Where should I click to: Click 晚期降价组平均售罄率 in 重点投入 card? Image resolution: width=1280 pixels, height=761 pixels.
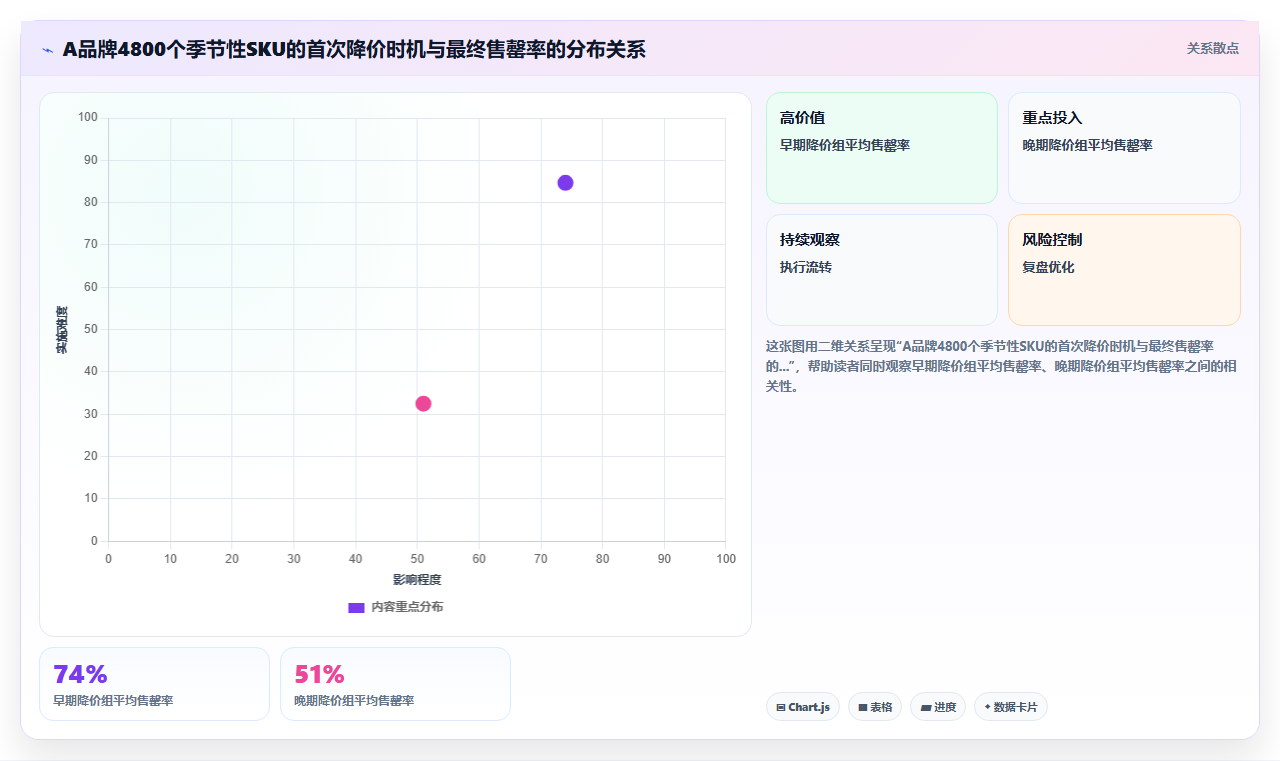(1087, 145)
